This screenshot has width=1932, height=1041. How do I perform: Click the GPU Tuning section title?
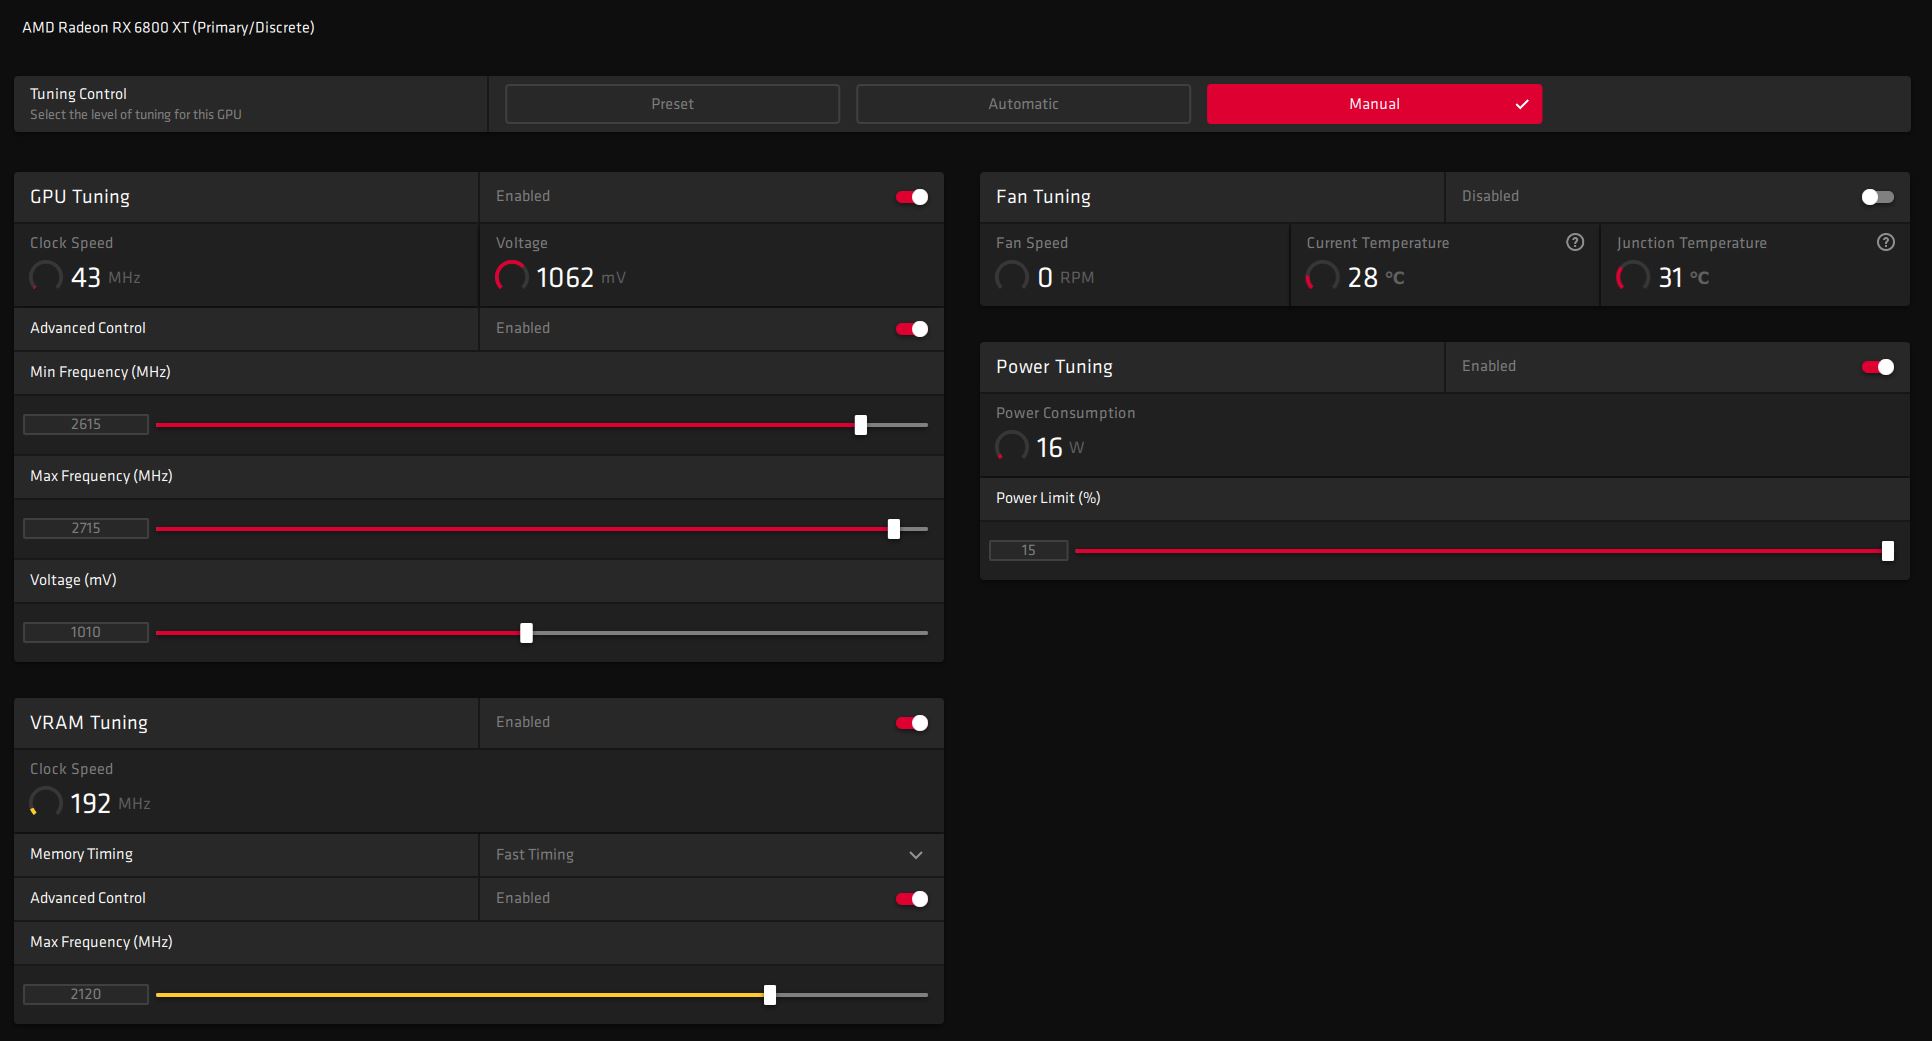[x=80, y=197]
